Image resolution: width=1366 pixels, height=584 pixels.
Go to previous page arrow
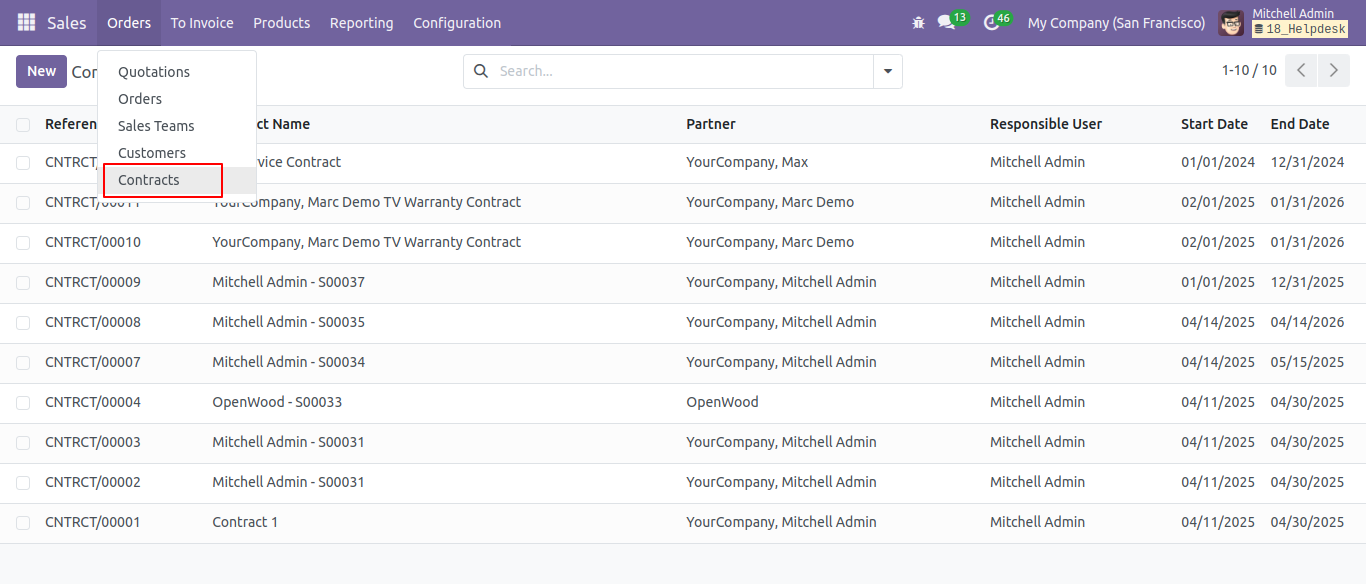pos(1301,71)
